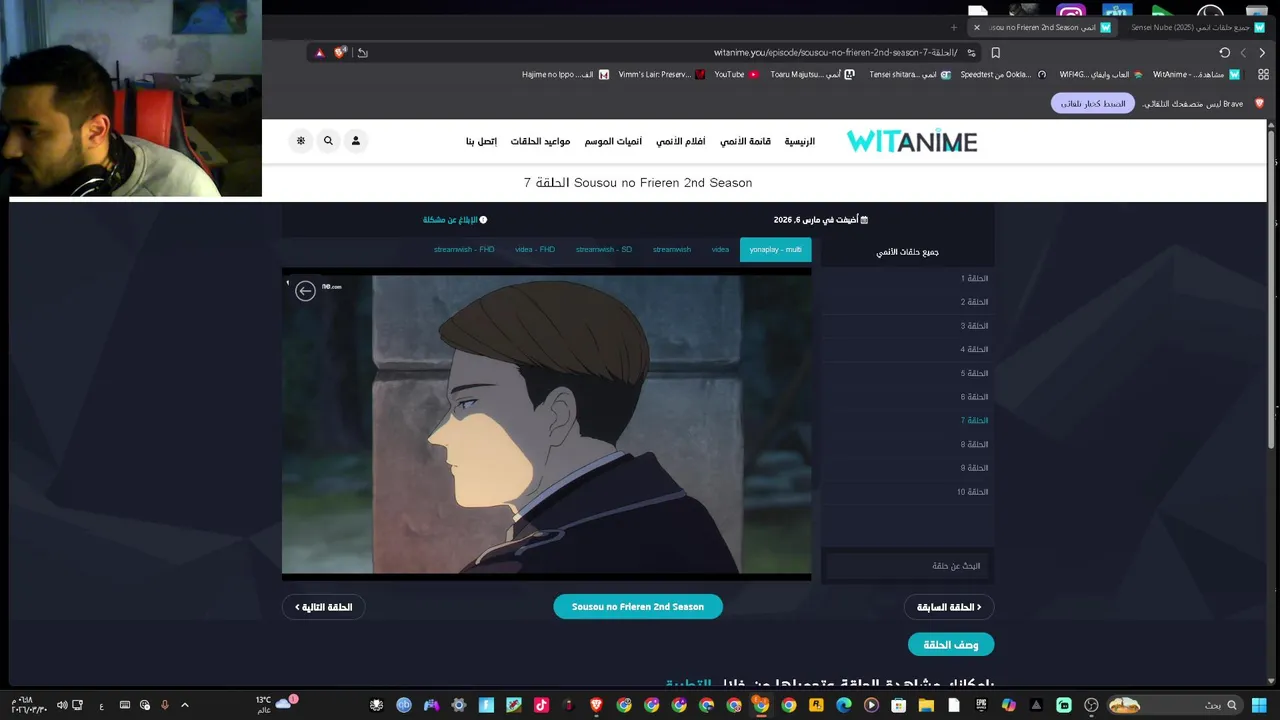
Task: Open File Explorer folder icon in the taskbar
Action: coord(926,705)
